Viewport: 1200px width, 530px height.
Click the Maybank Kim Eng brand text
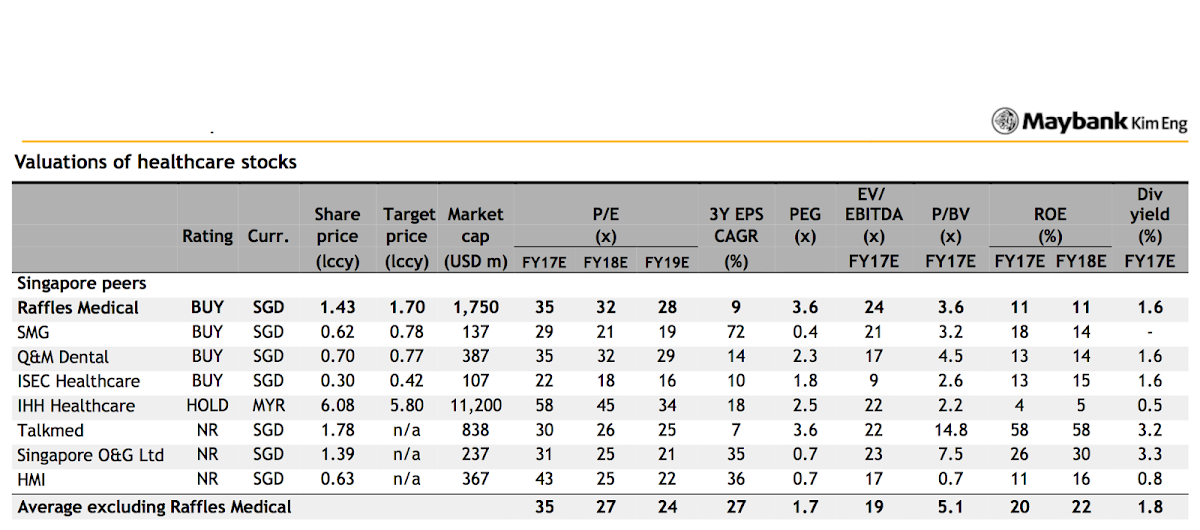coord(1104,122)
